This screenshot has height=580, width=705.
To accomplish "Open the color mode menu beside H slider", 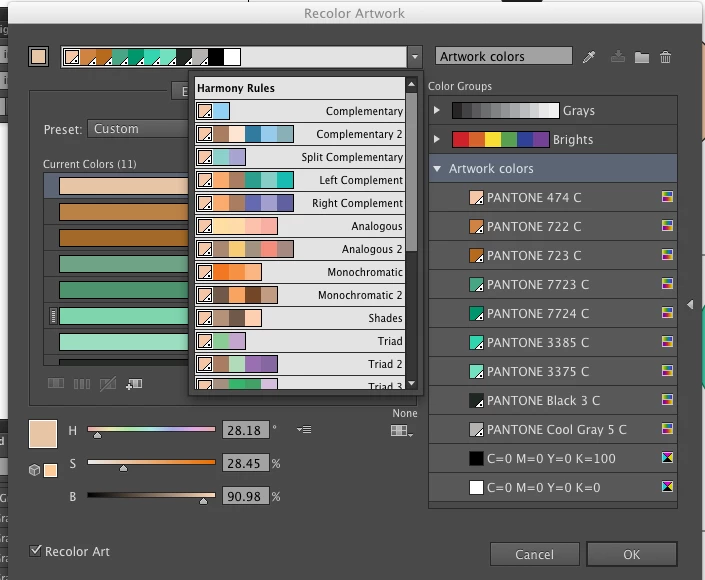I will 304,430.
